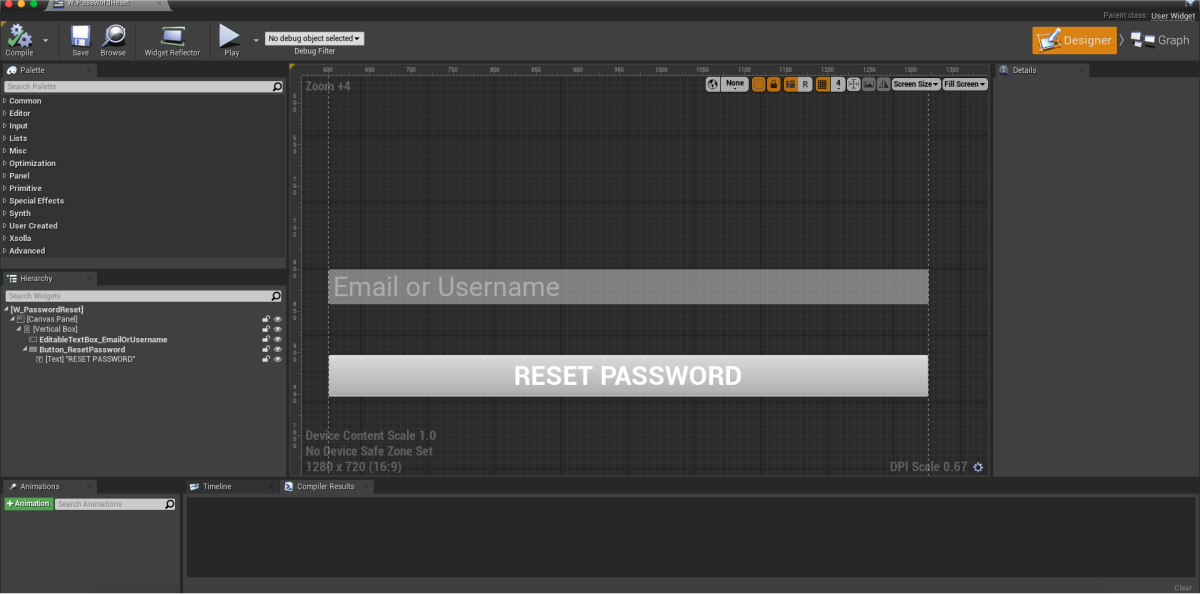Switch to Graph mode
1200x594 pixels.
(x=1161, y=40)
